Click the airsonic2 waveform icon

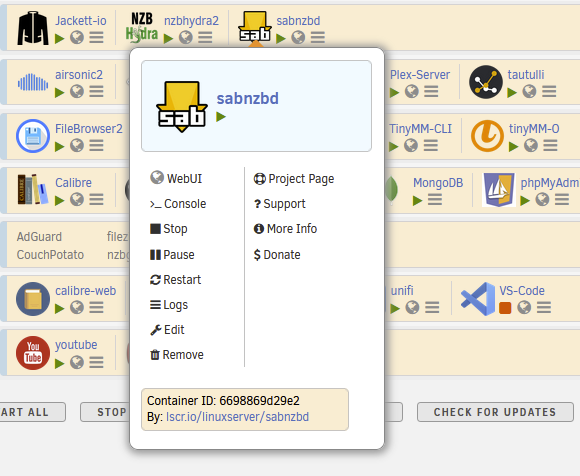point(33,82)
